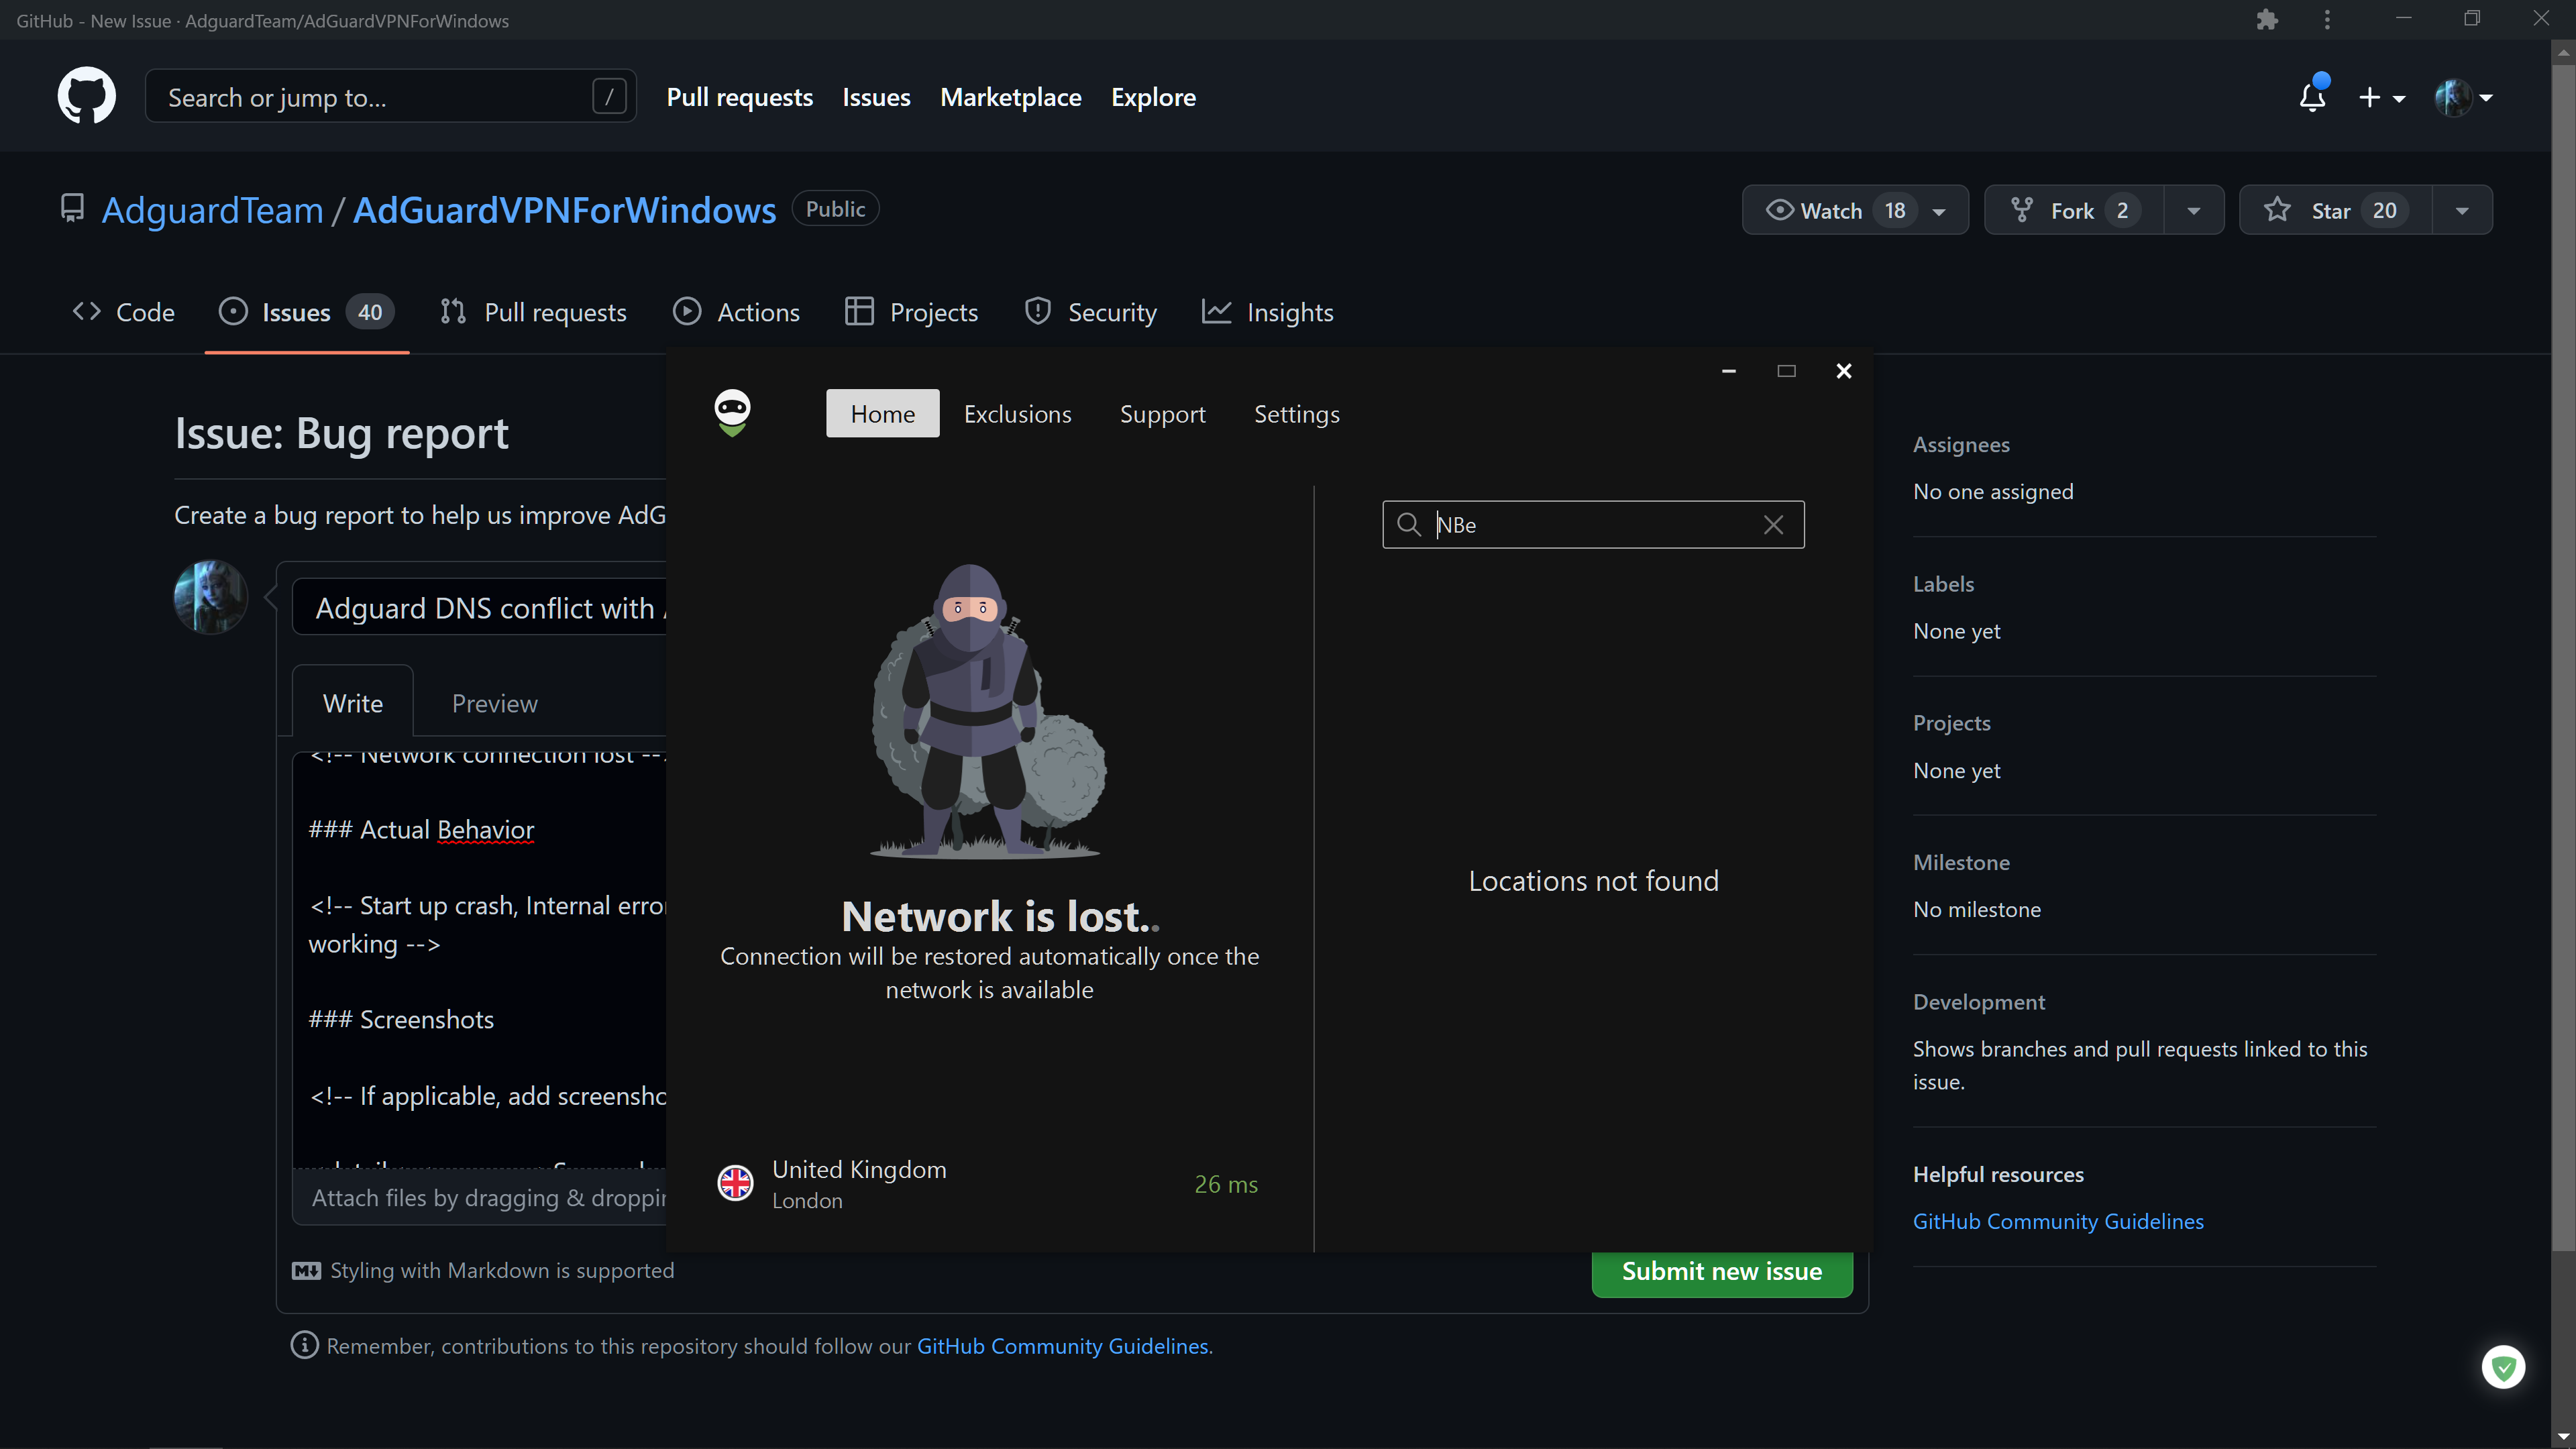Close the AdGuard VPN window
Viewport: 2576px width, 1449px height.
point(1844,371)
